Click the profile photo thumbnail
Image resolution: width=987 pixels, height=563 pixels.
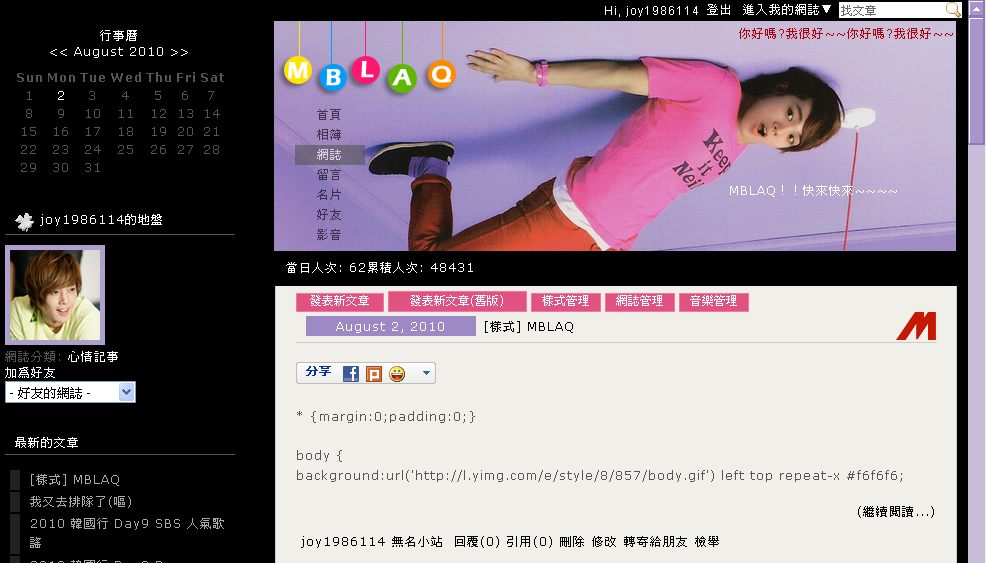click(x=55, y=295)
